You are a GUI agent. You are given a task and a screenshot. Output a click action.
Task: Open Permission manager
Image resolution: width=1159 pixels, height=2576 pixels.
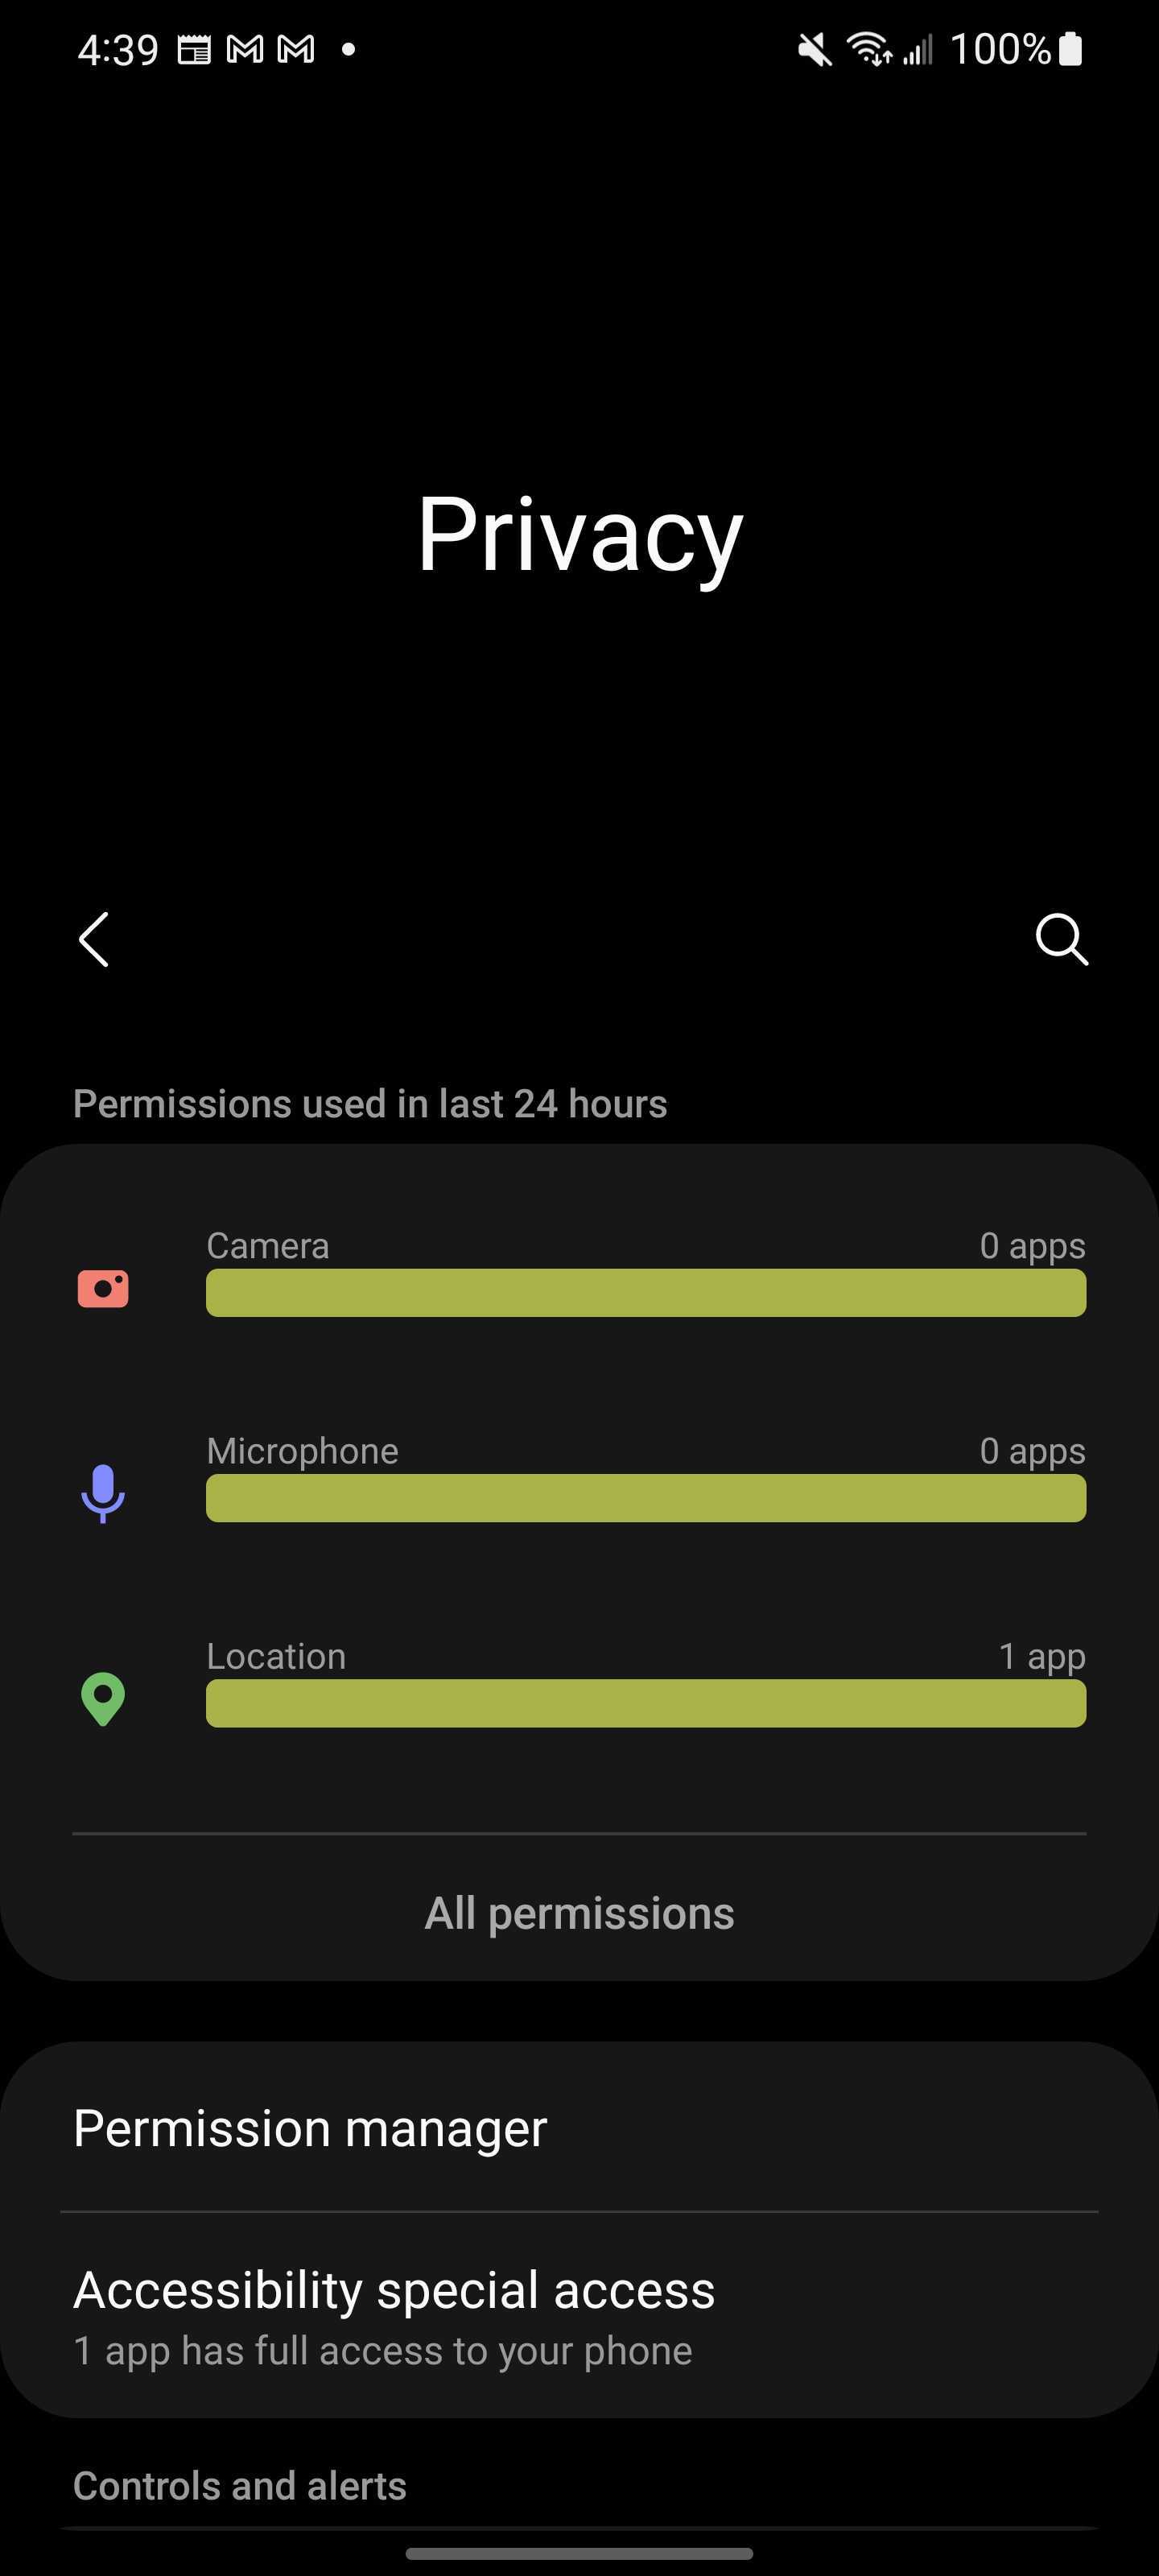310,2127
